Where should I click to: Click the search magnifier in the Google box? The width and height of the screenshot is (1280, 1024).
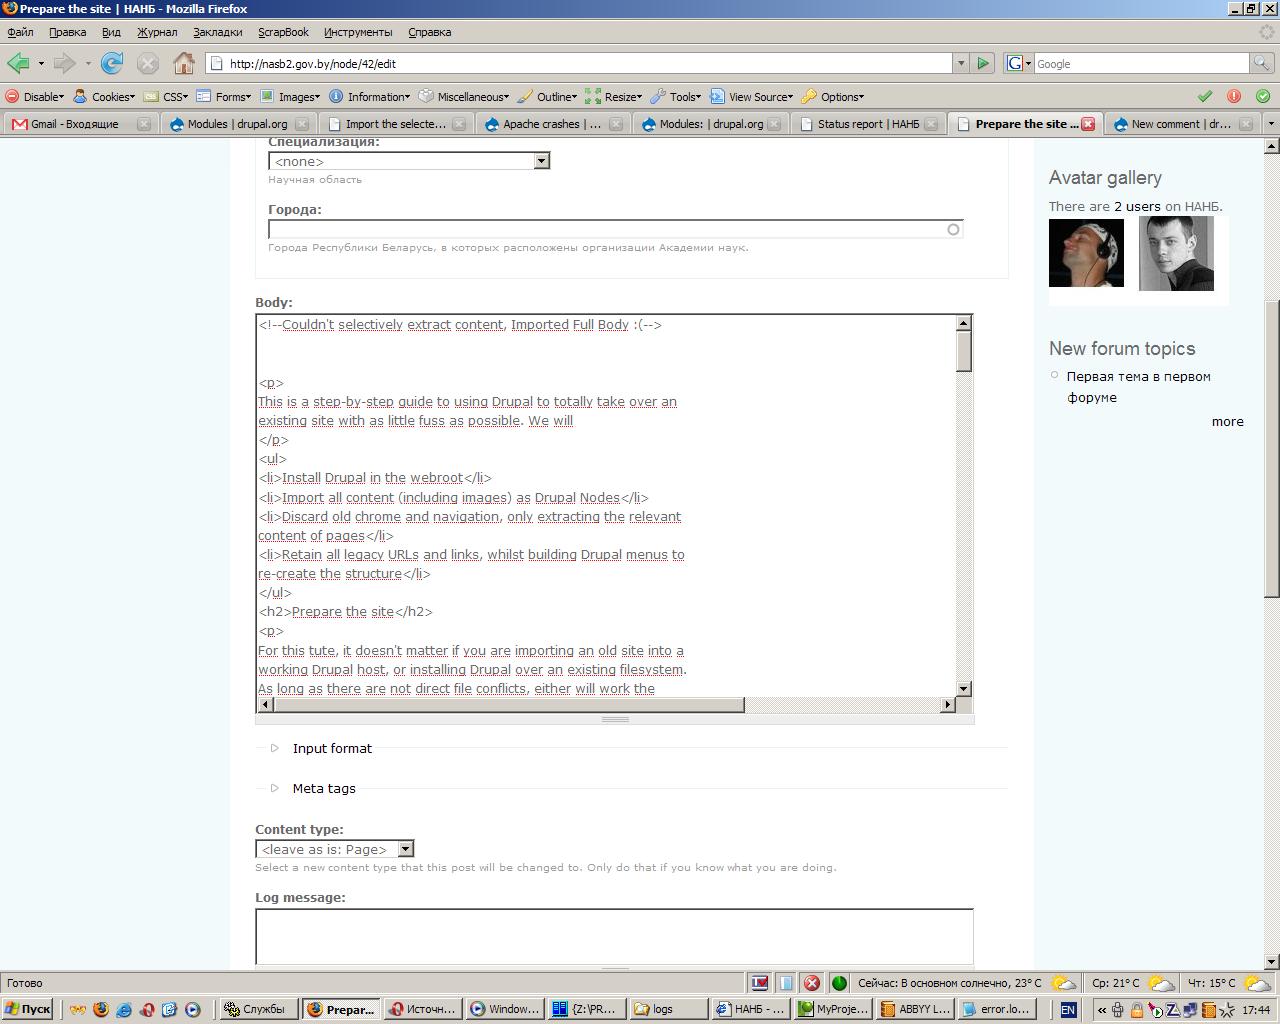[1263, 63]
